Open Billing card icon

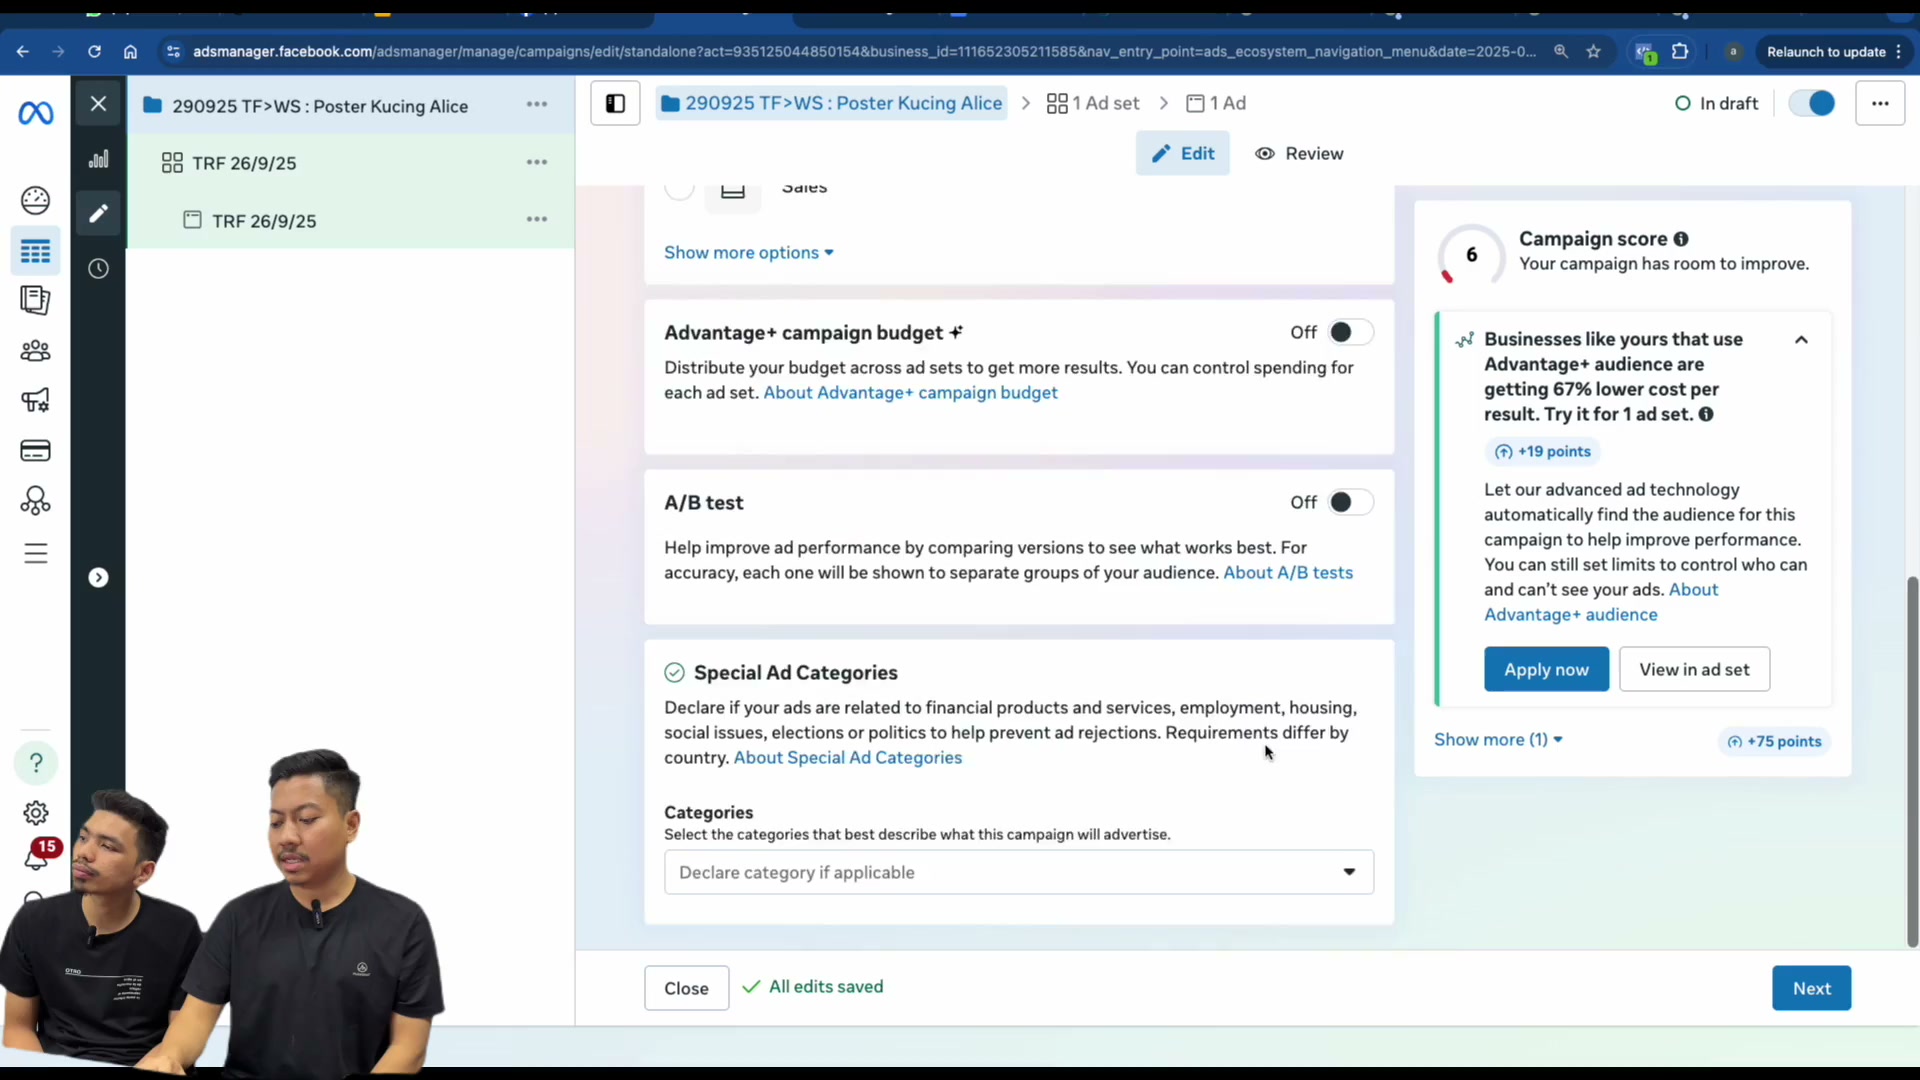coord(35,451)
